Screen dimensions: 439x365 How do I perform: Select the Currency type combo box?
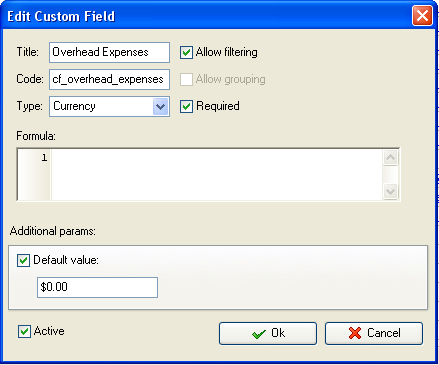tap(109, 107)
